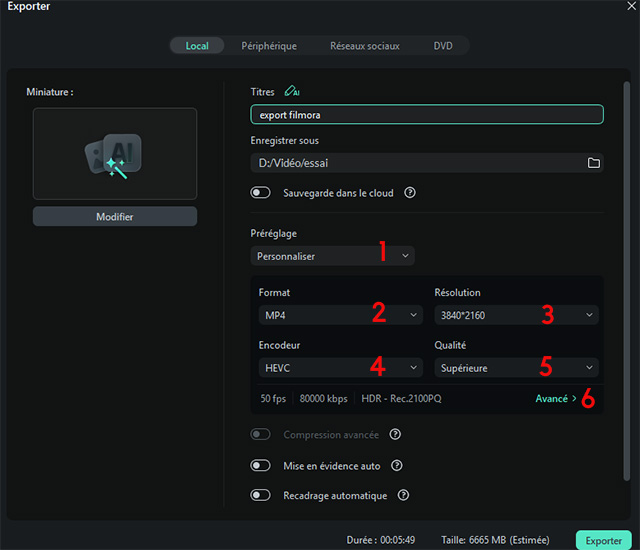The width and height of the screenshot is (640, 550).
Task: Click the AI thumbnail preview image
Action: [115, 153]
